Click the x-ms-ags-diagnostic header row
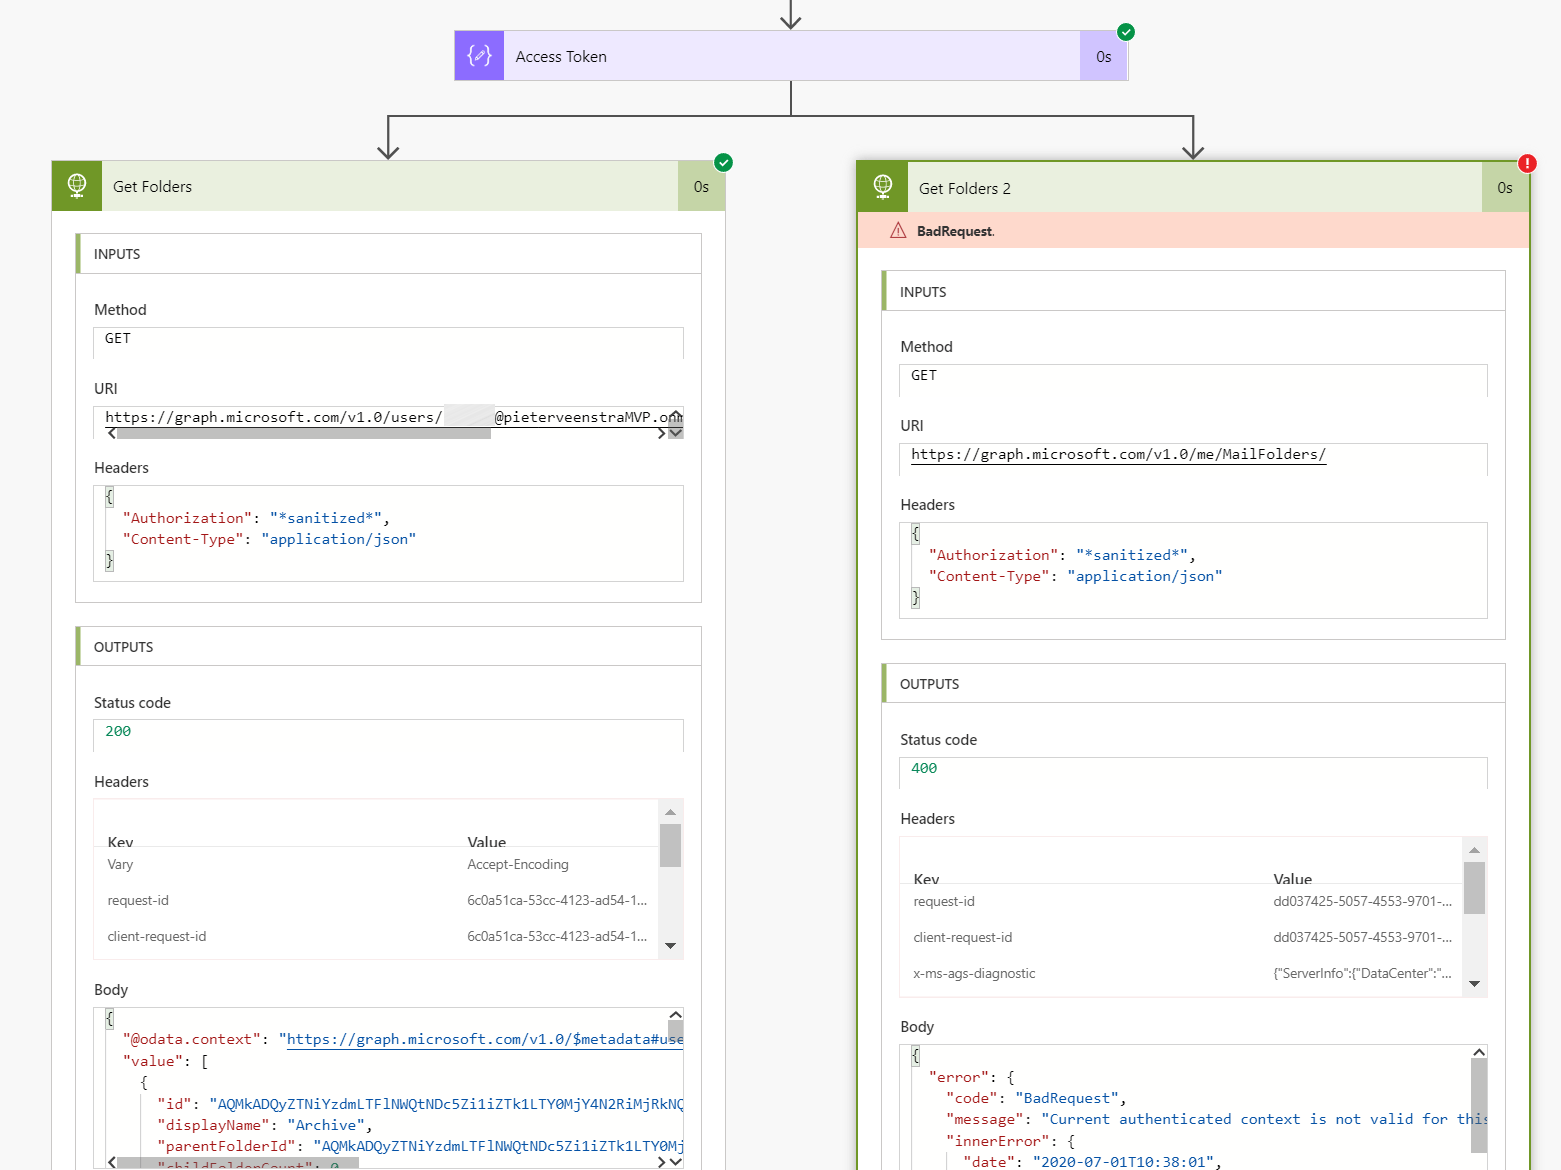This screenshot has width=1561, height=1170. coord(1183,974)
